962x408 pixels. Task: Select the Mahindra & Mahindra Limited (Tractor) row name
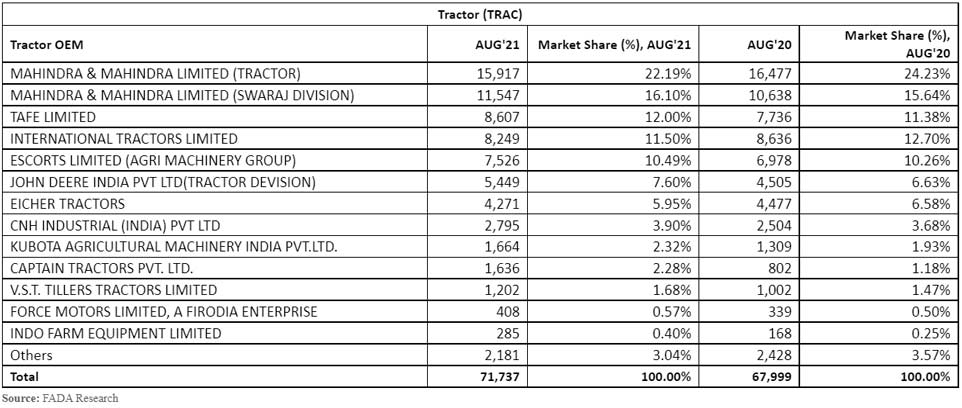154,73
